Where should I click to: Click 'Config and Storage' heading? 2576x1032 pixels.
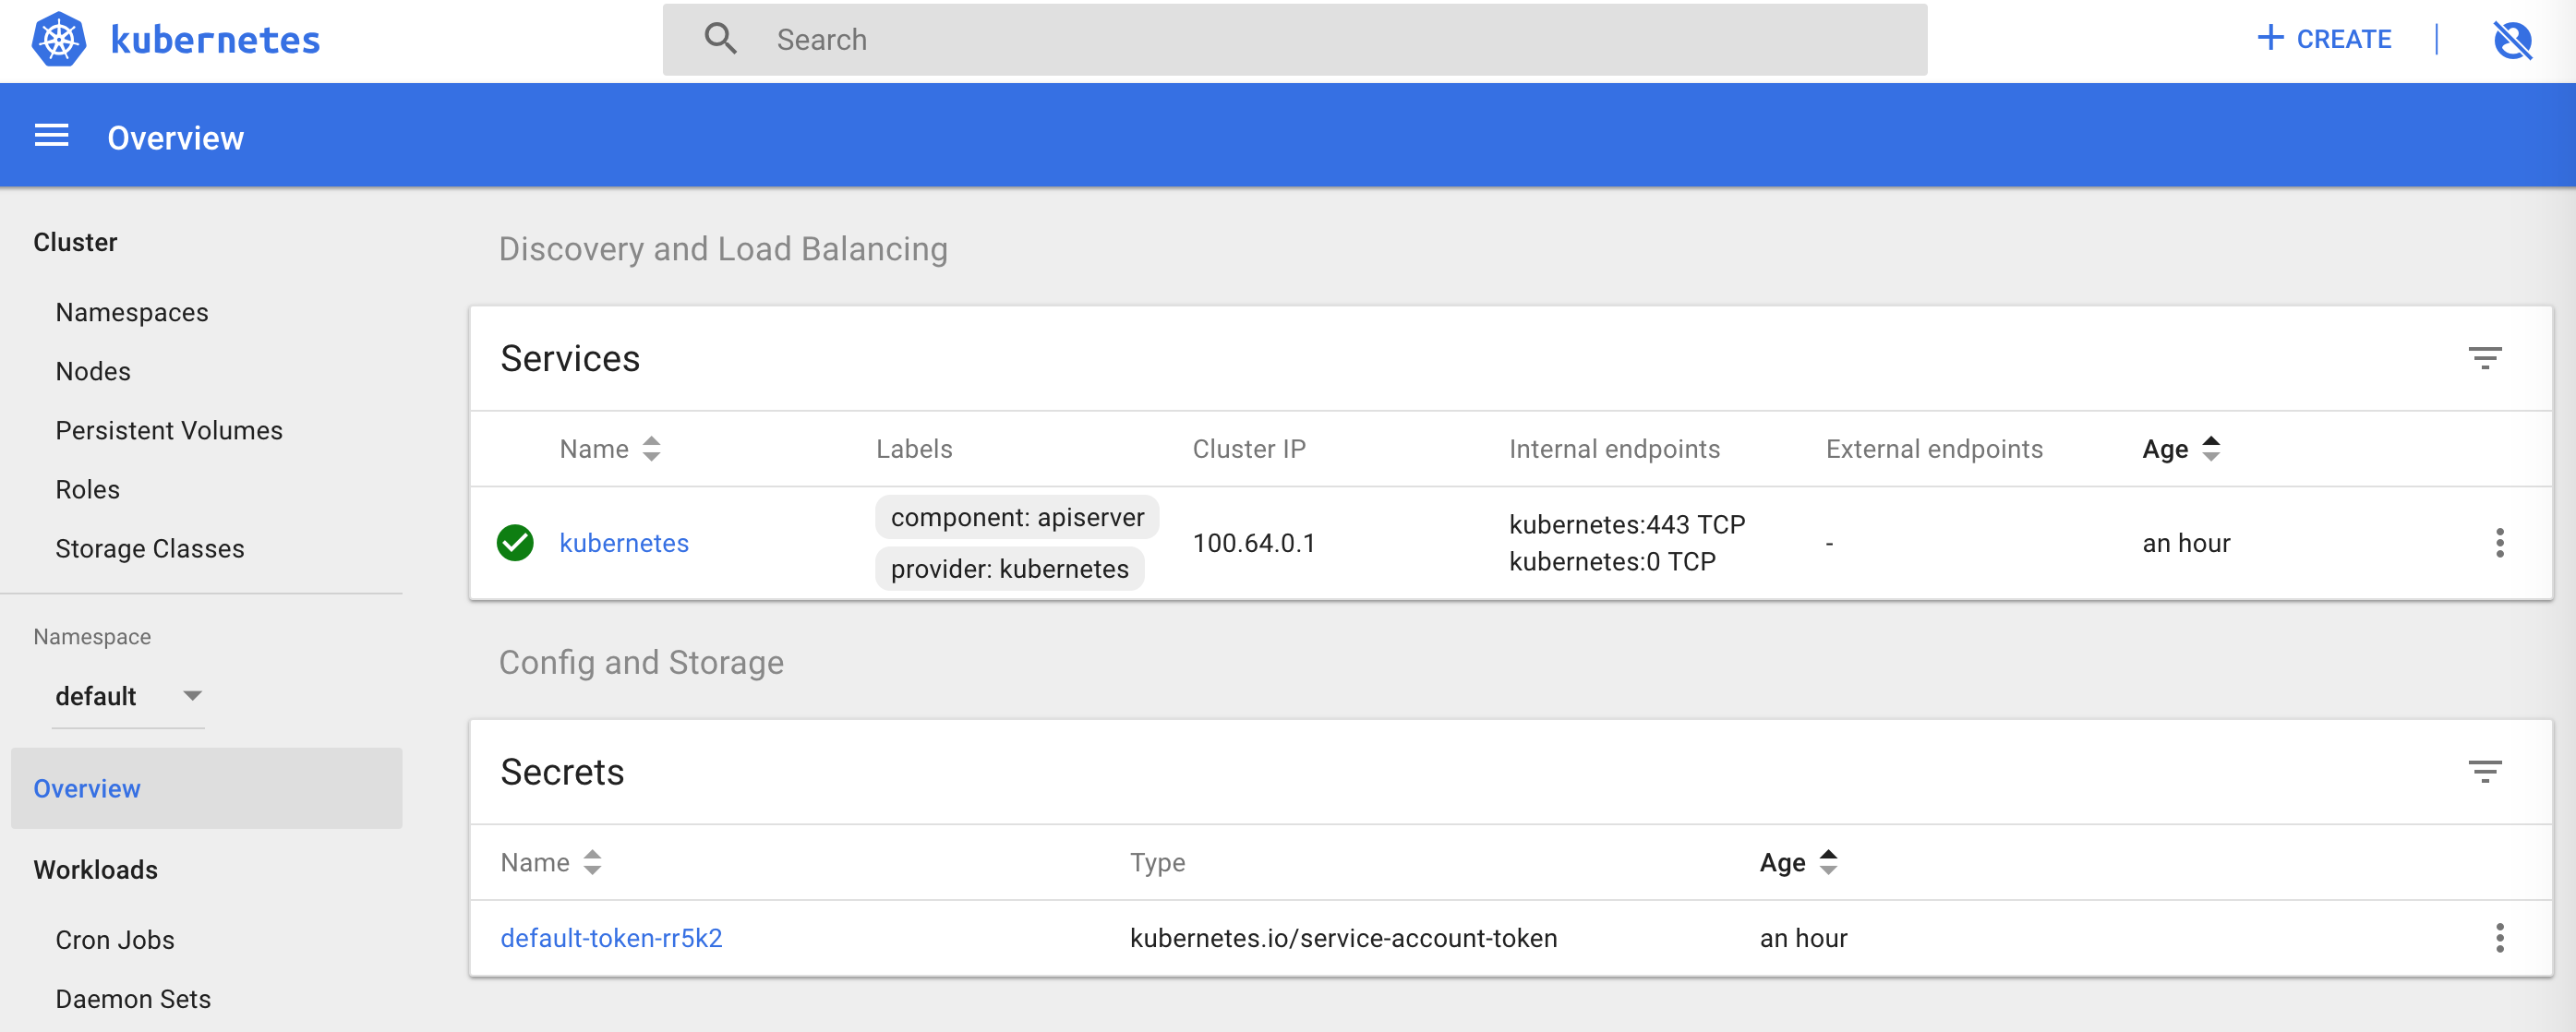(x=641, y=662)
